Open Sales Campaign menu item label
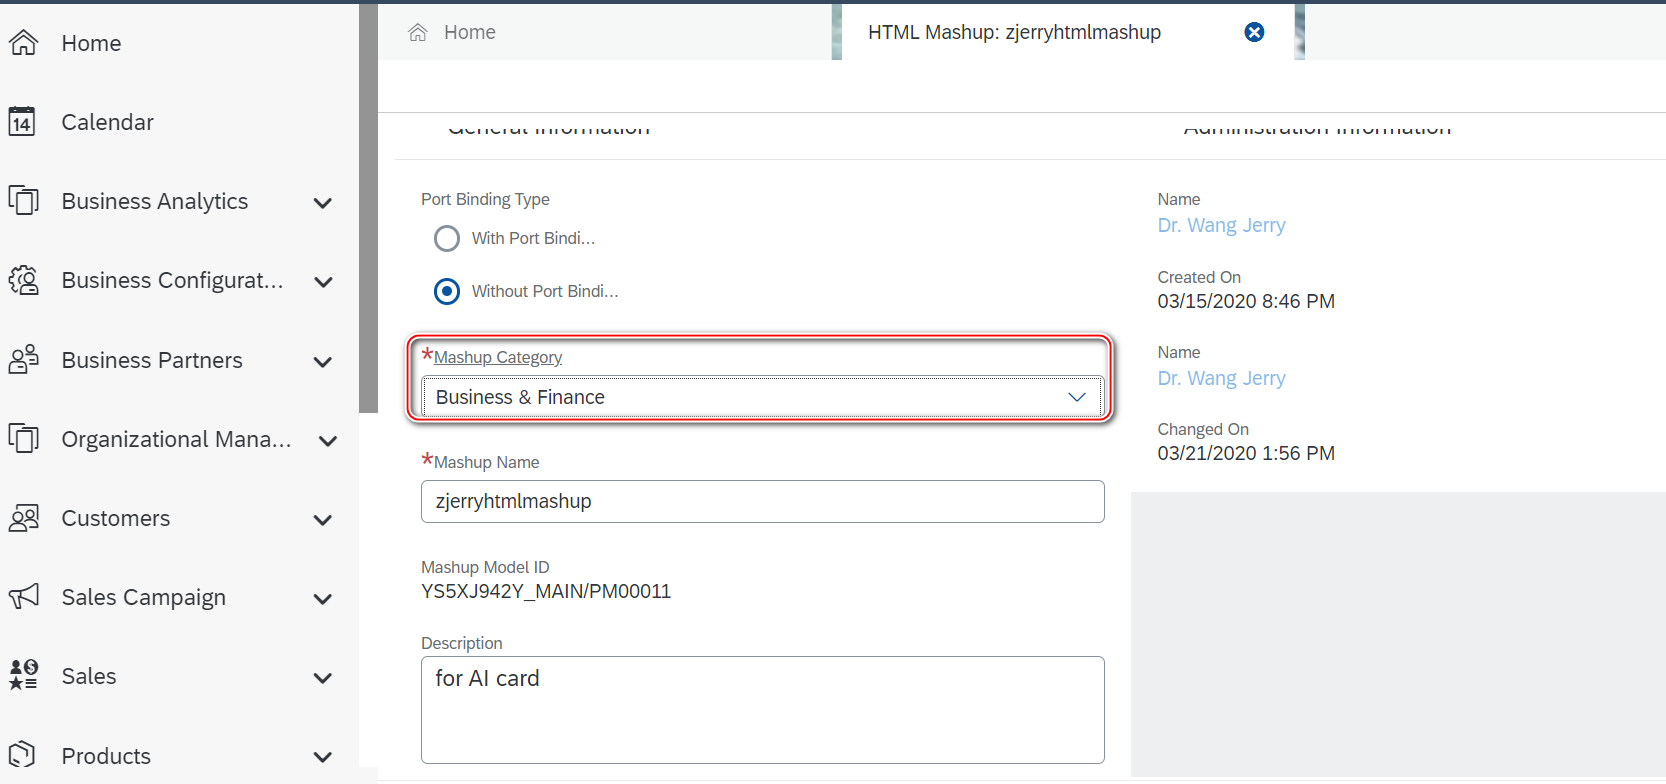Image resolution: width=1666 pixels, height=784 pixels. (144, 597)
